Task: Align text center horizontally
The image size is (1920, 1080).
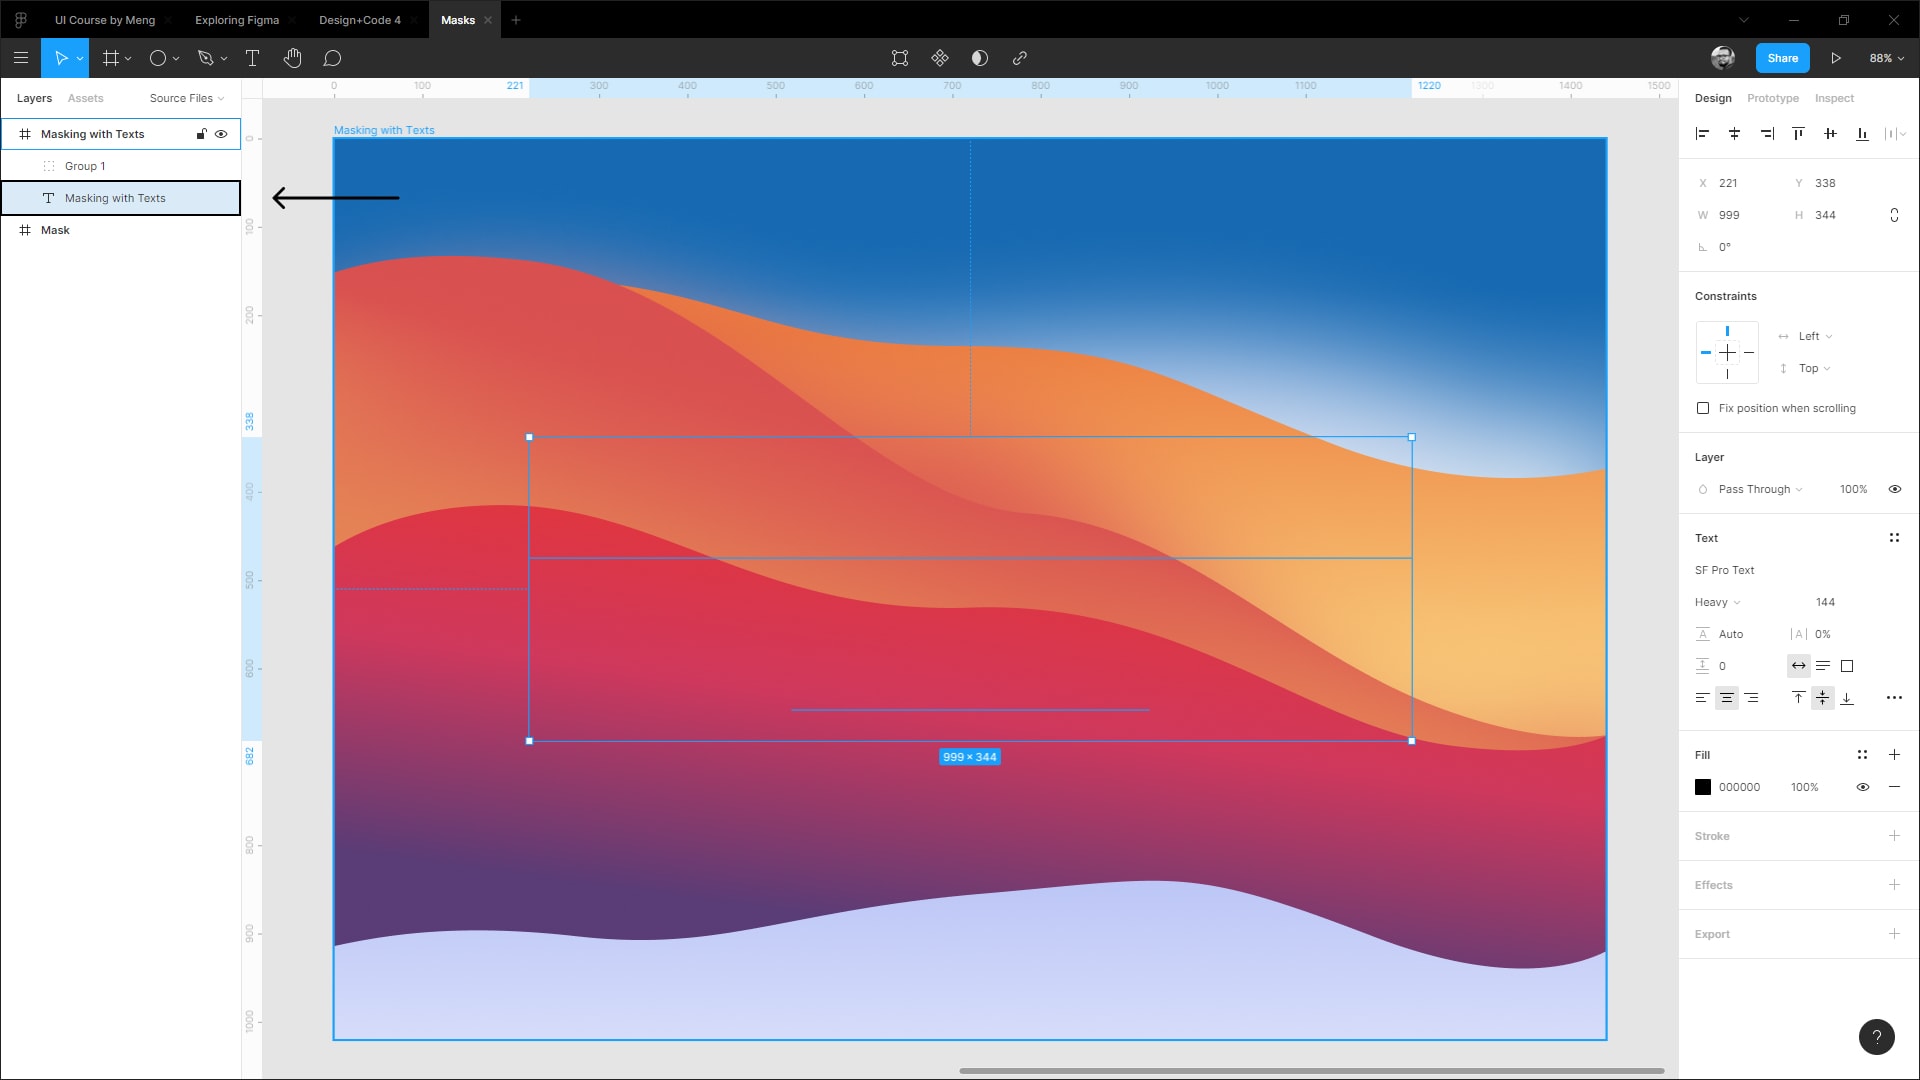Action: pyautogui.click(x=1726, y=698)
